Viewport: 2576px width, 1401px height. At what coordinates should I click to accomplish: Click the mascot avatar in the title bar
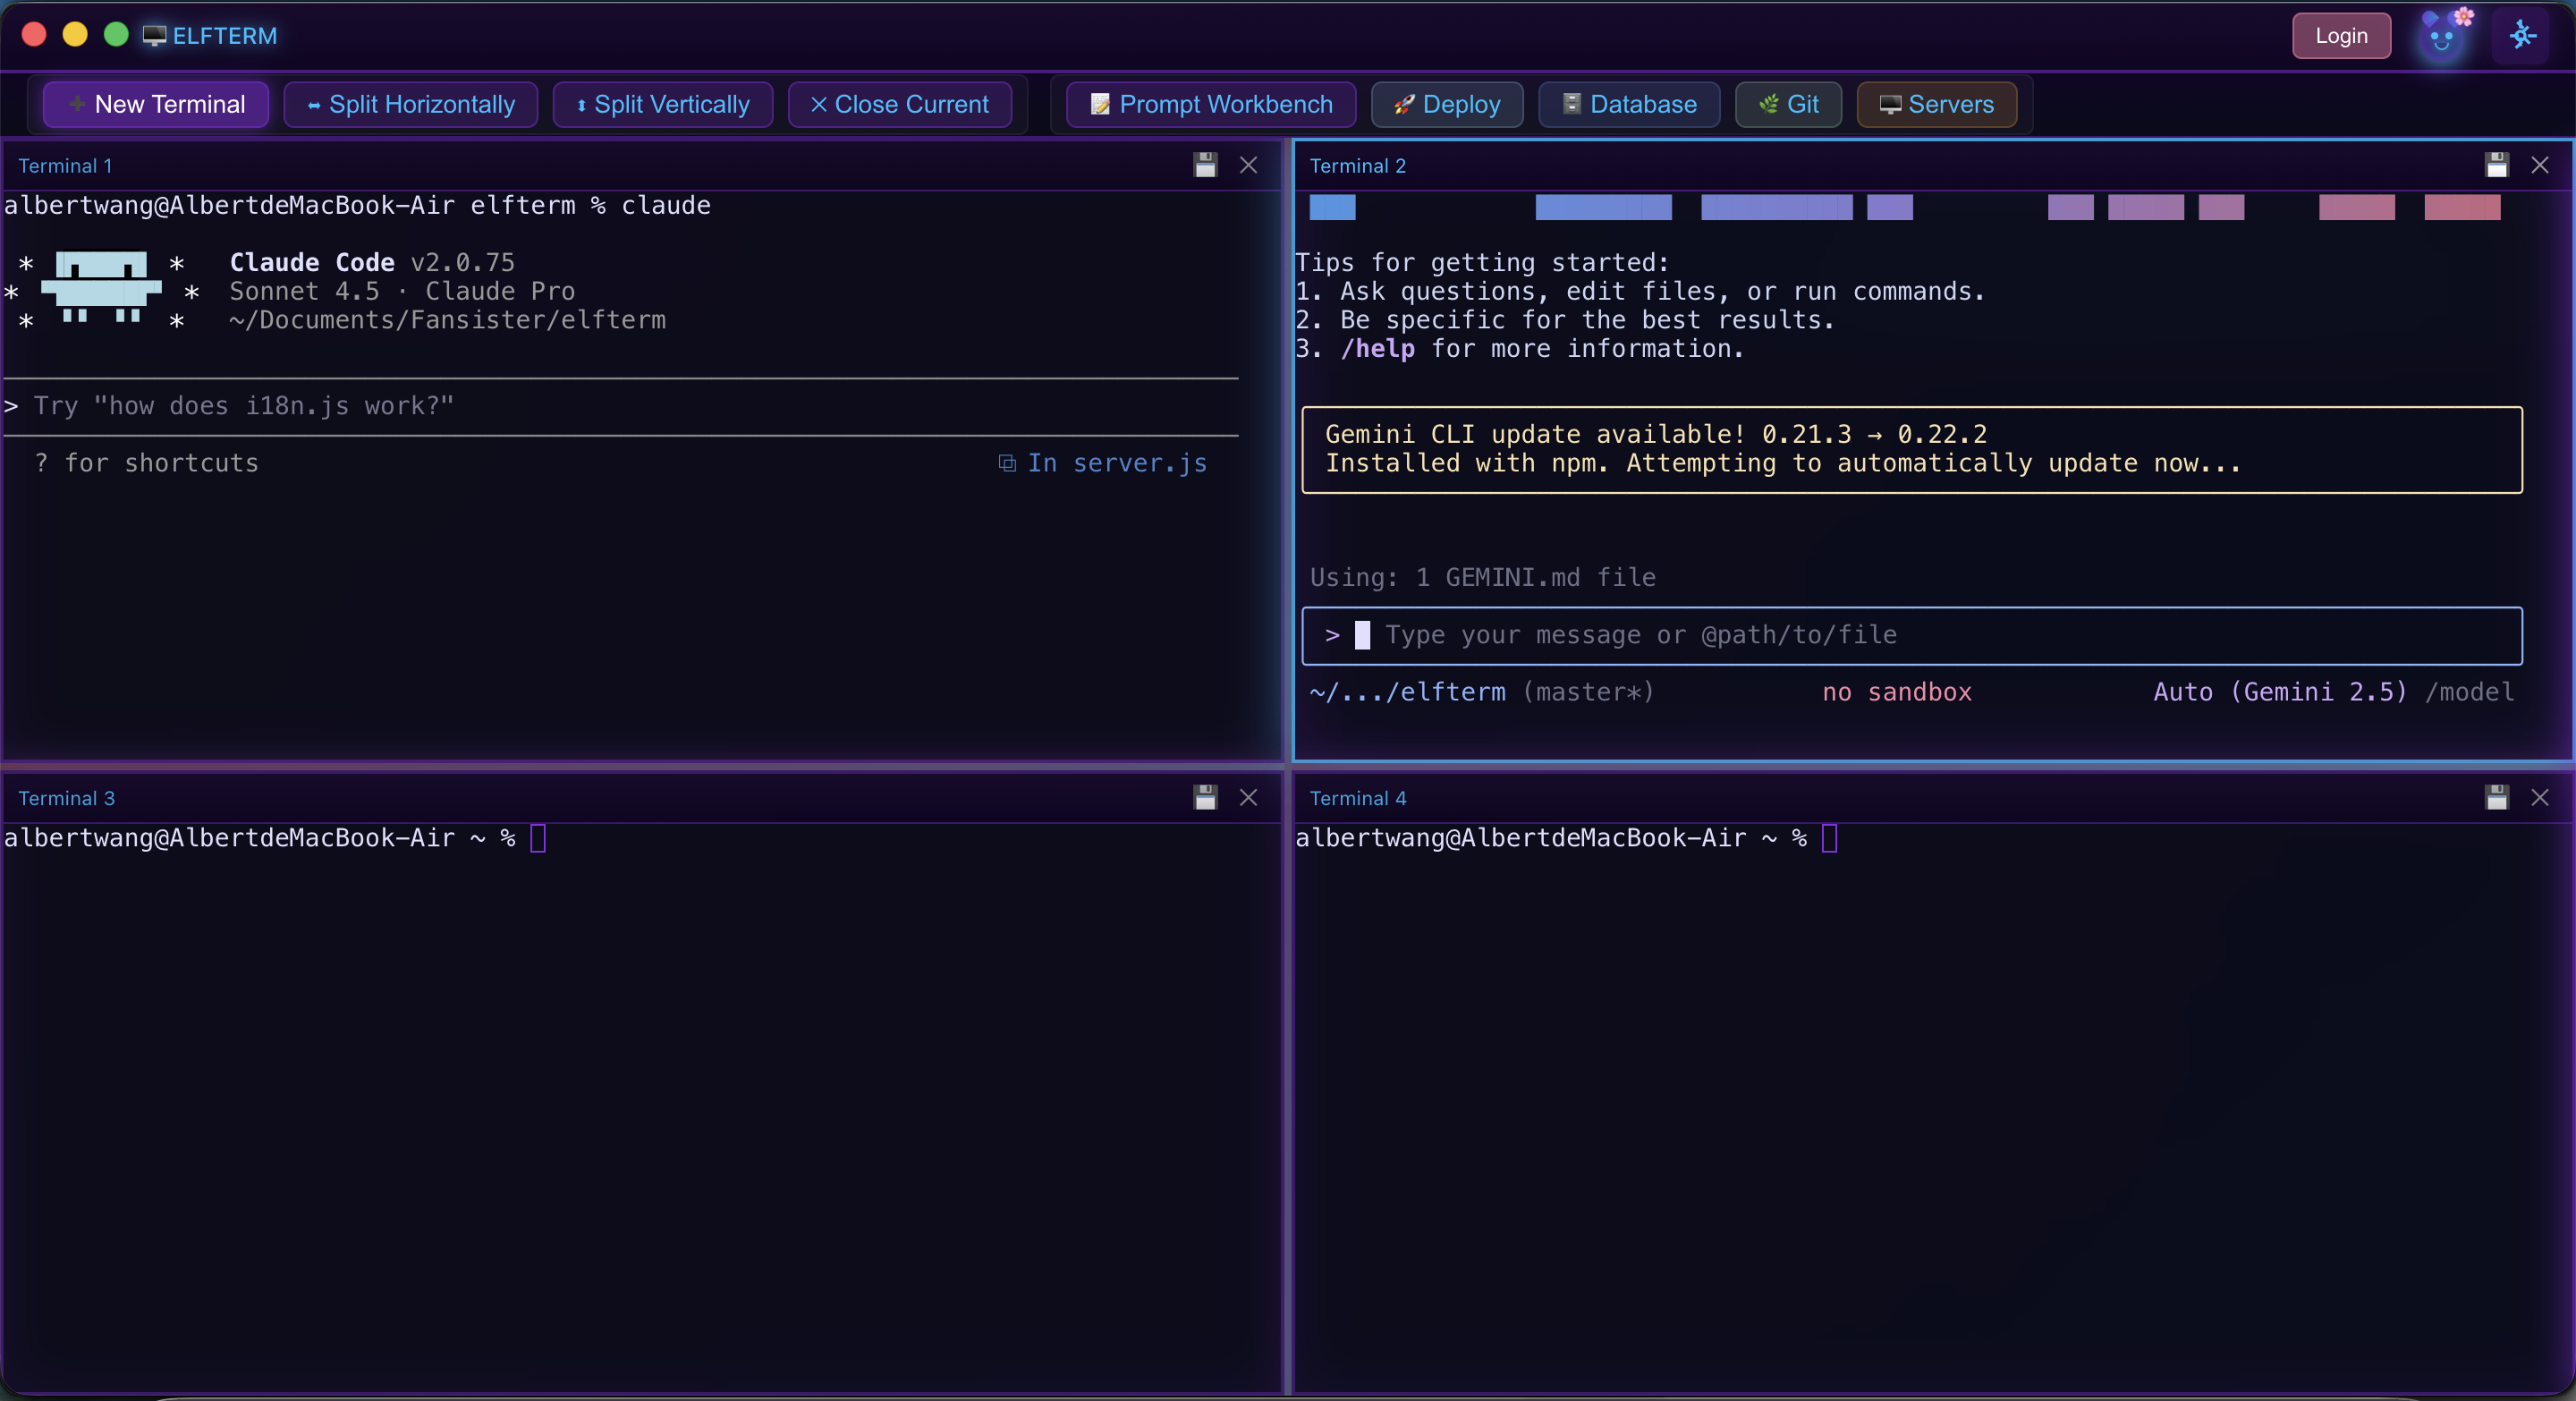[x=2442, y=35]
